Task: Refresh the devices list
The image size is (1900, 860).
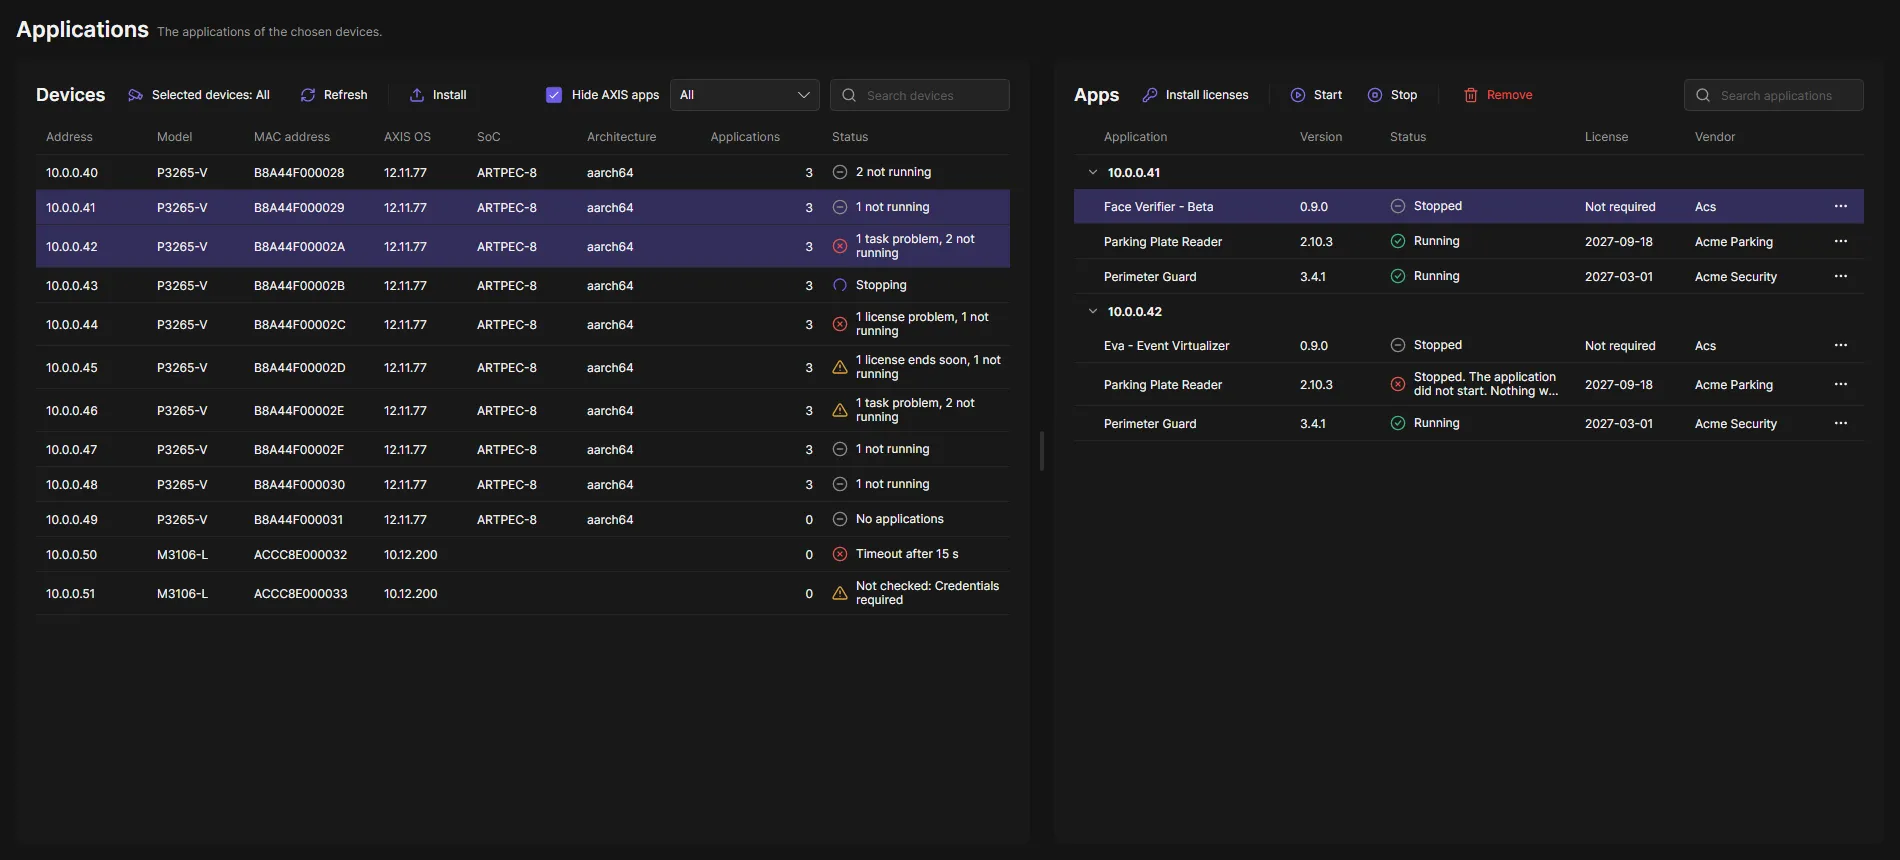Action: [334, 95]
